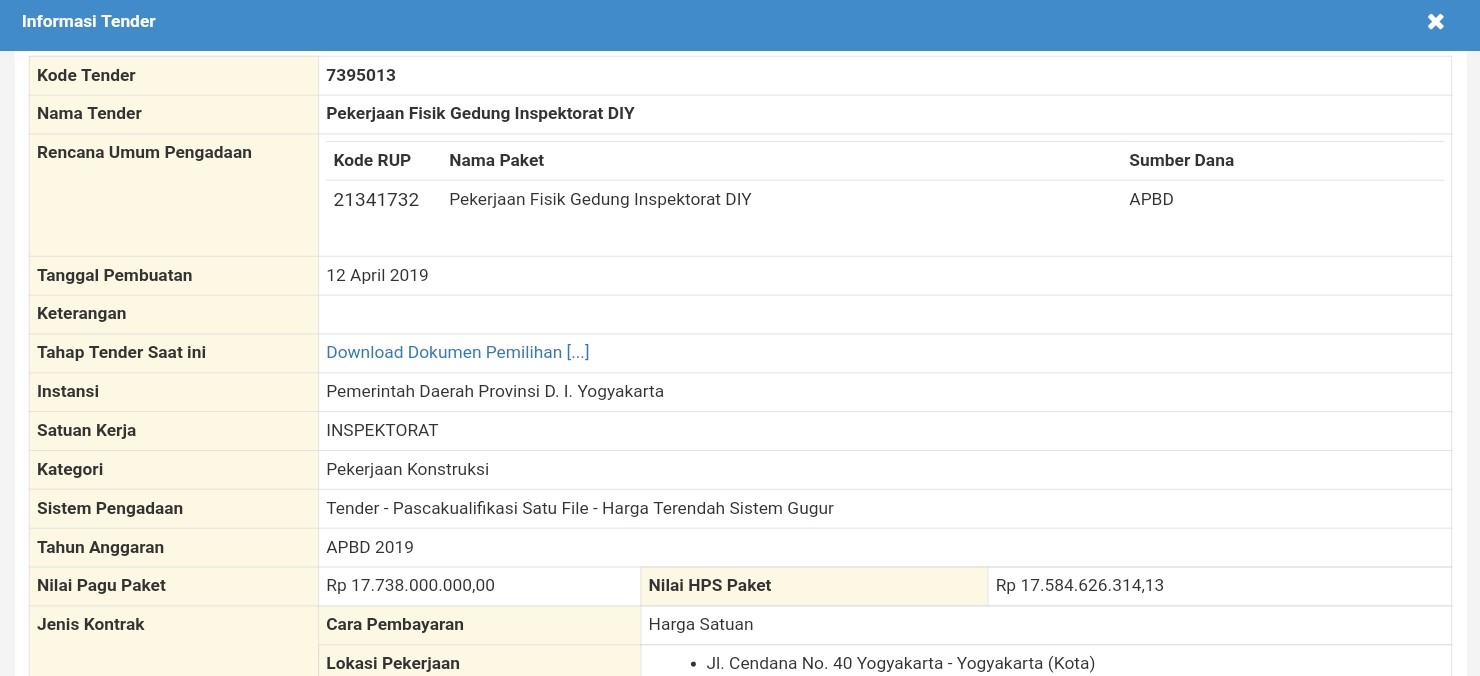Select the Jl. Cendana No. 40 location entry
1480x676 pixels.
(x=900, y=663)
